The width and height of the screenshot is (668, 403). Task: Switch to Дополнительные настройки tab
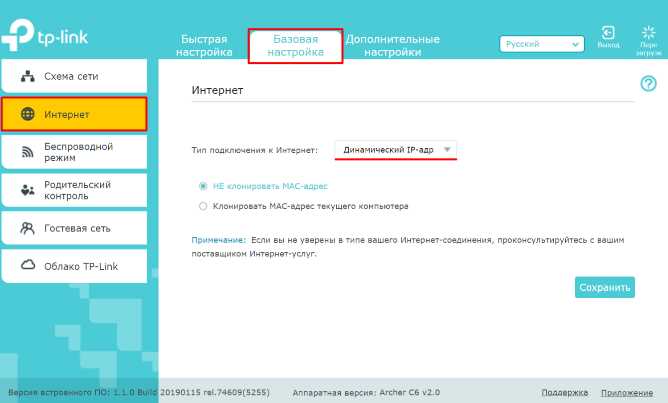tap(392, 46)
